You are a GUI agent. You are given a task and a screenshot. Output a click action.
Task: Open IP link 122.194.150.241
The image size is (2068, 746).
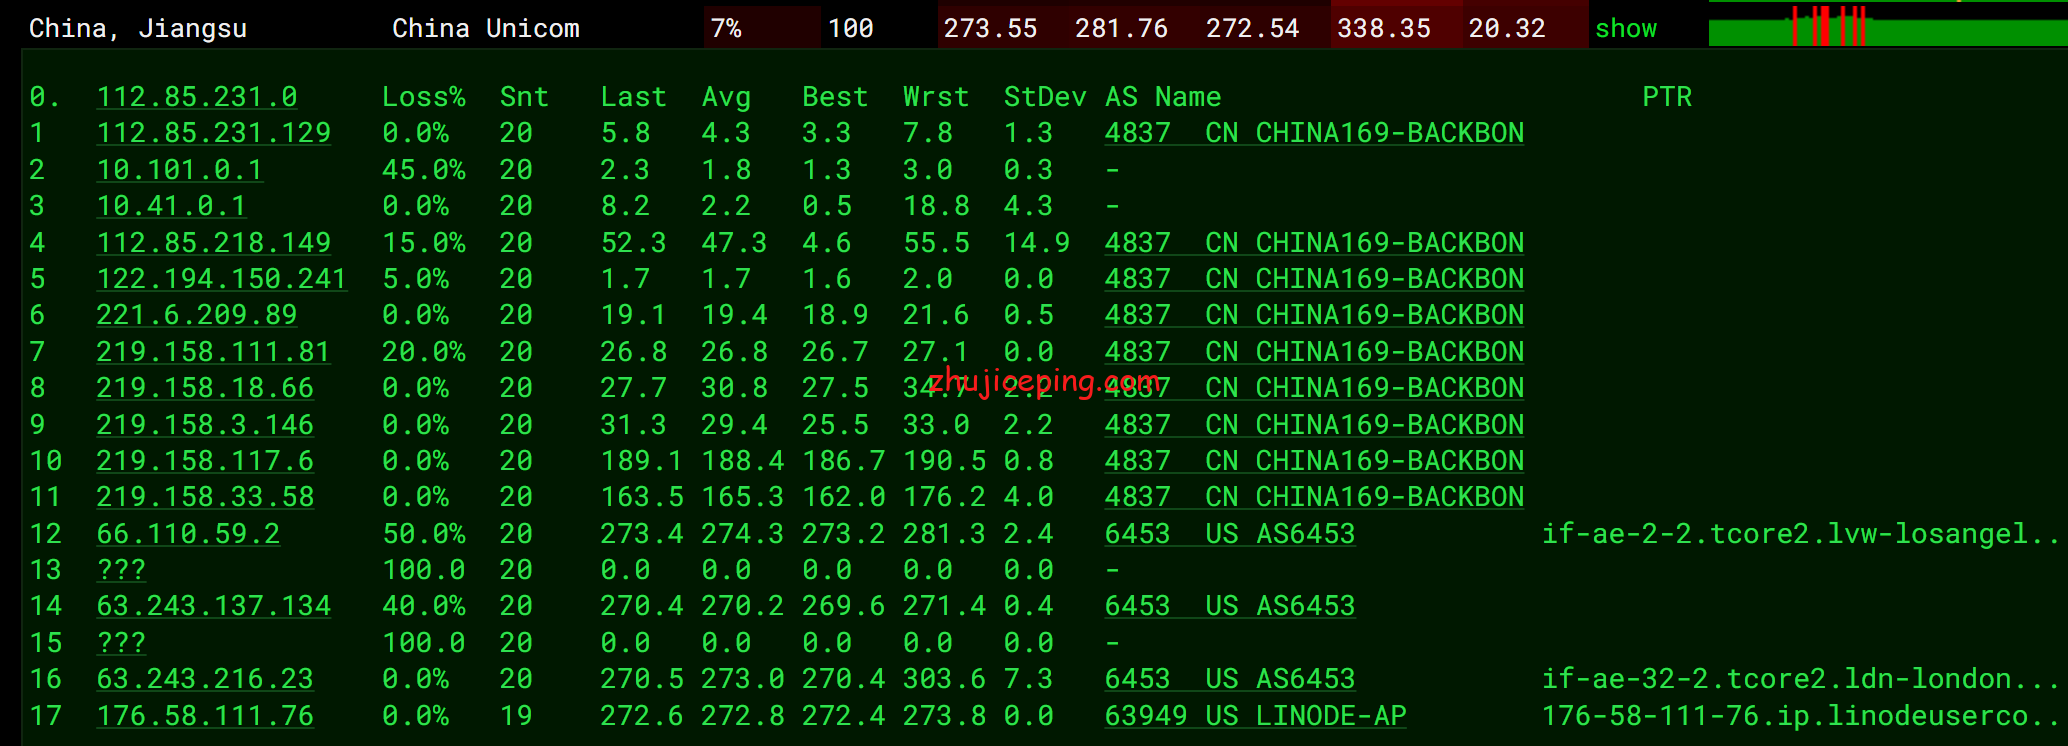222,279
